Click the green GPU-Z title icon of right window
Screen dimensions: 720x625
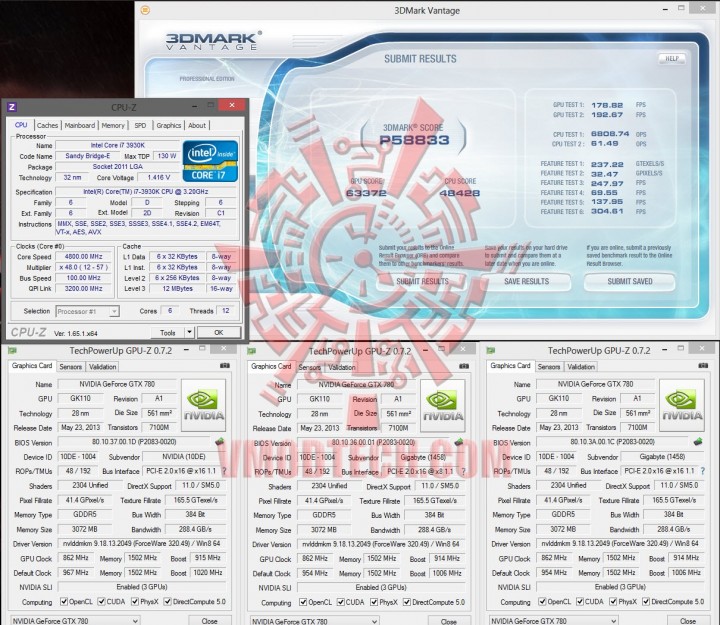pyautogui.click(x=491, y=351)
